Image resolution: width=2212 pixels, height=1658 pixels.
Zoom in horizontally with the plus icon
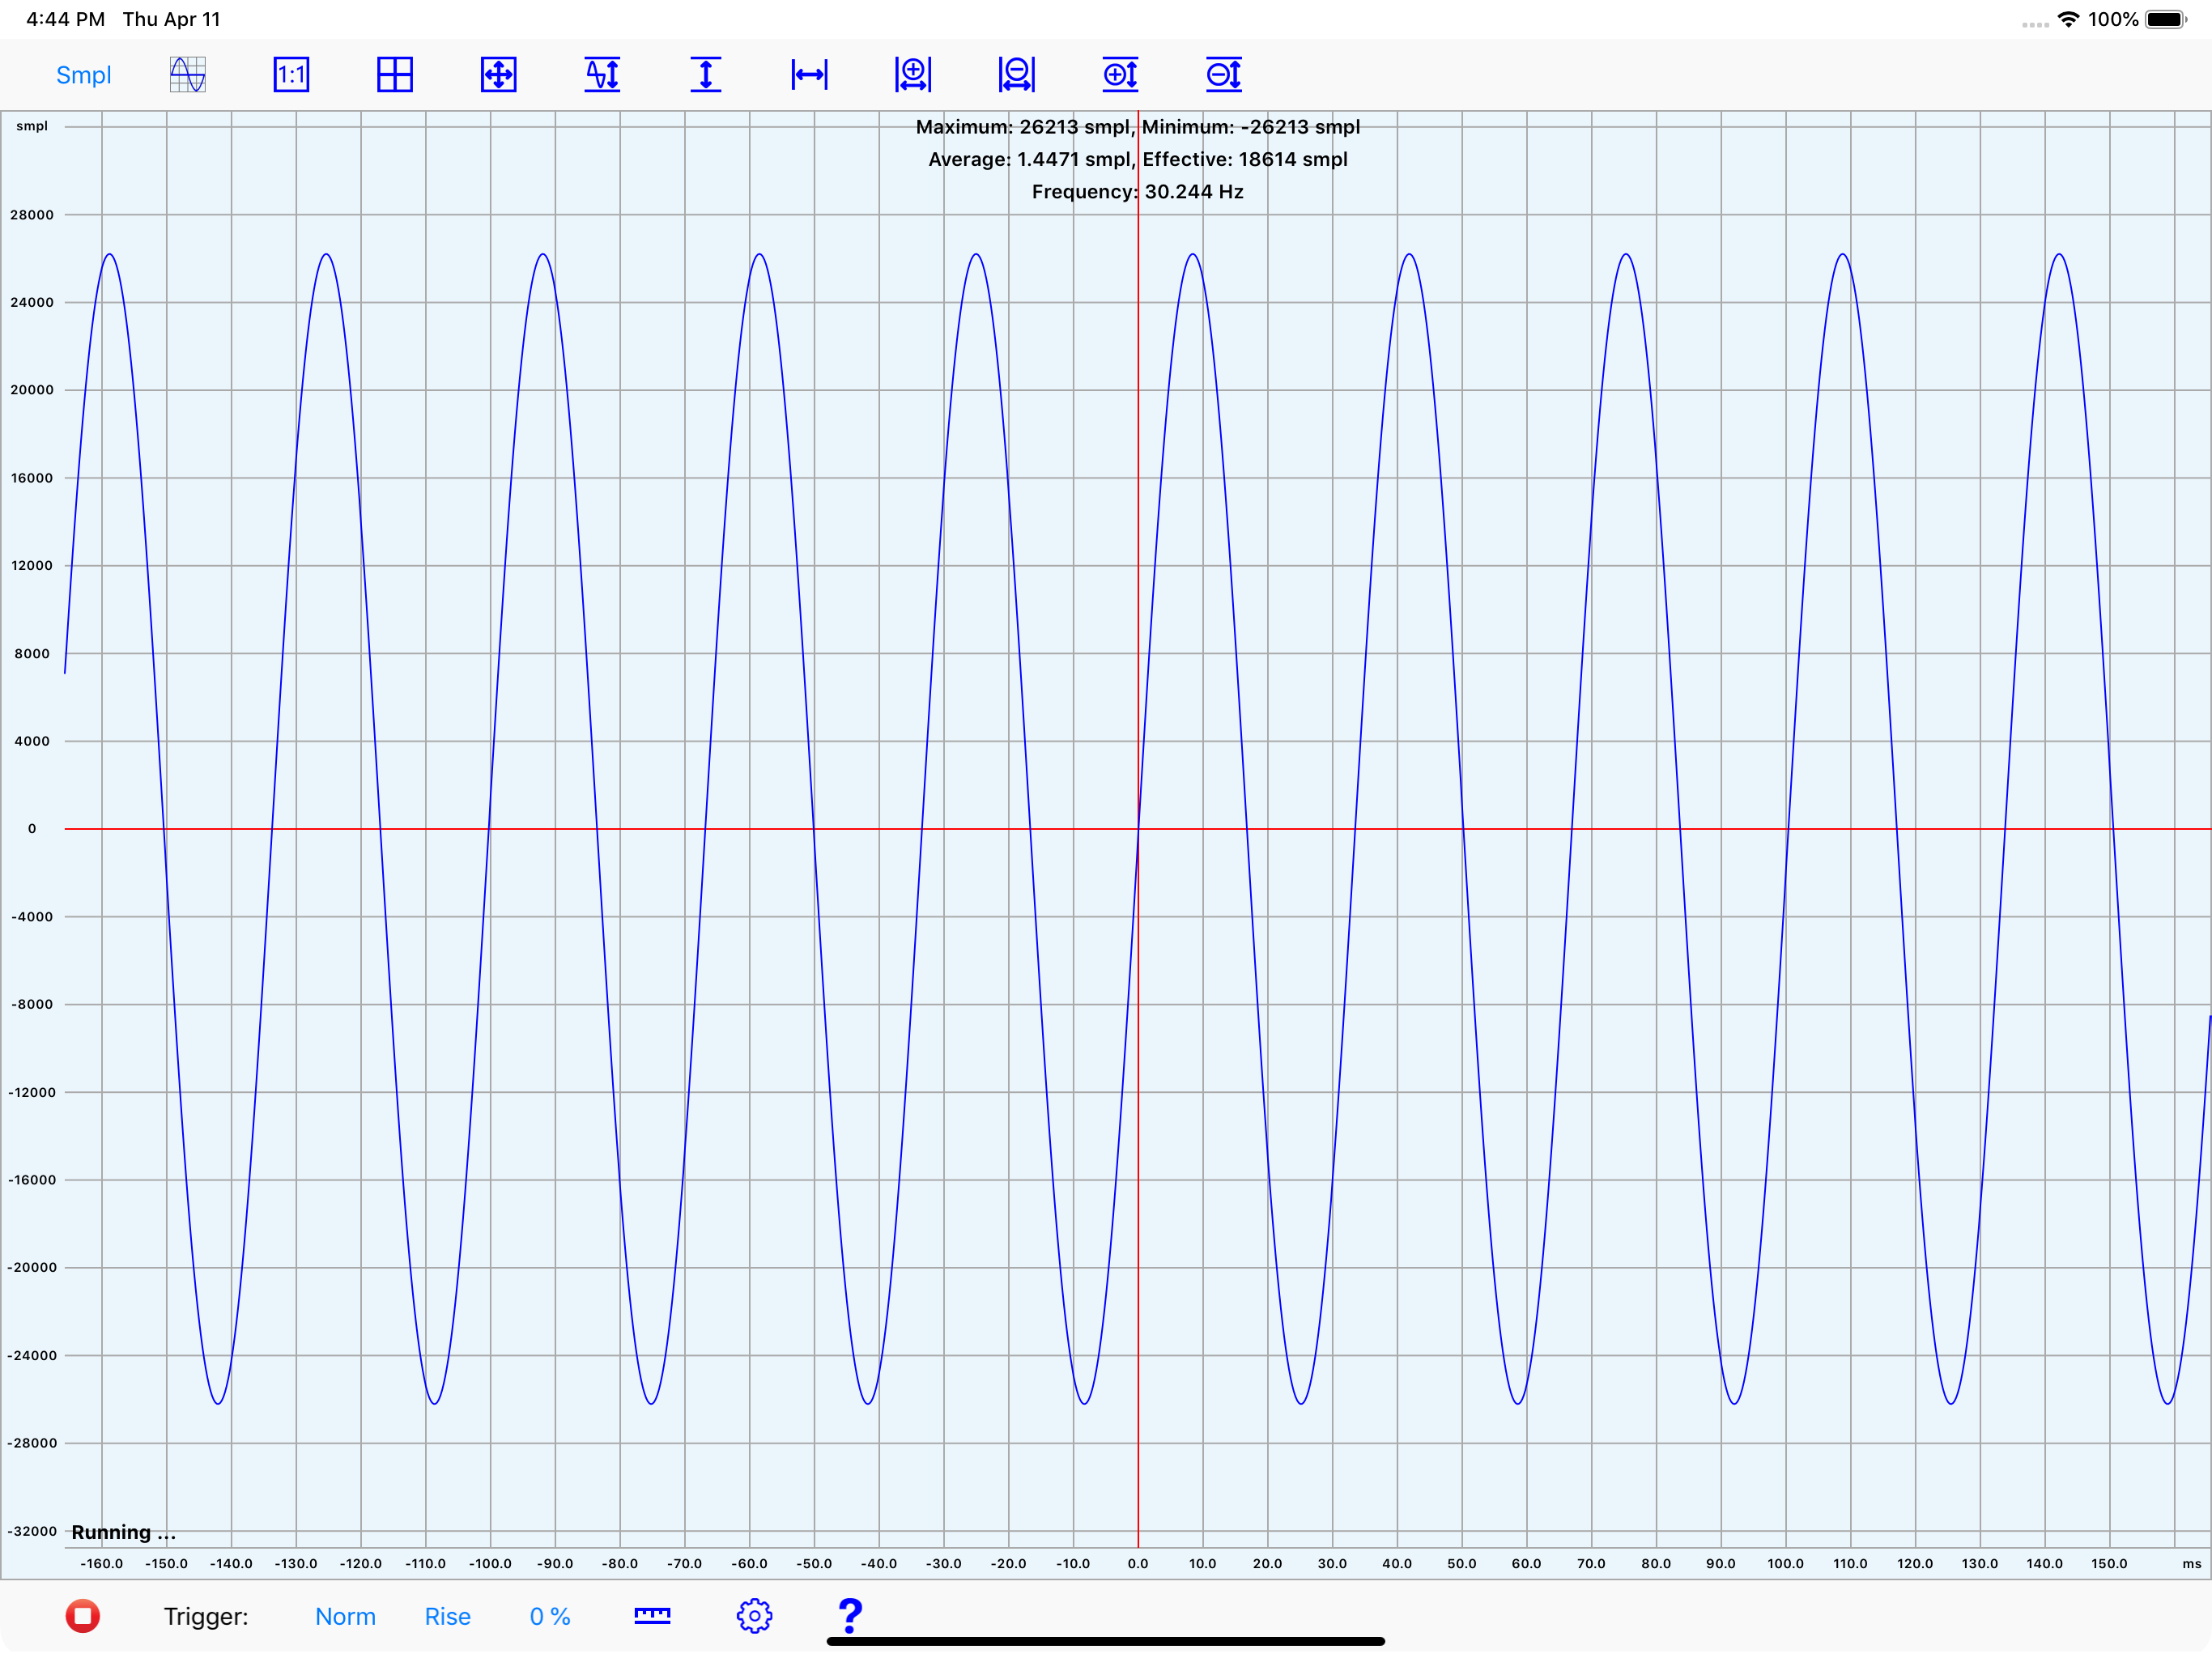tap(913, 75)
